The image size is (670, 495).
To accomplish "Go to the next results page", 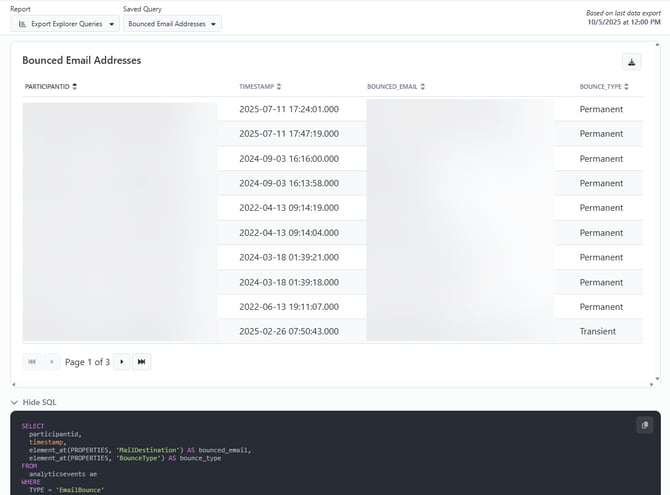I will 122,361.
